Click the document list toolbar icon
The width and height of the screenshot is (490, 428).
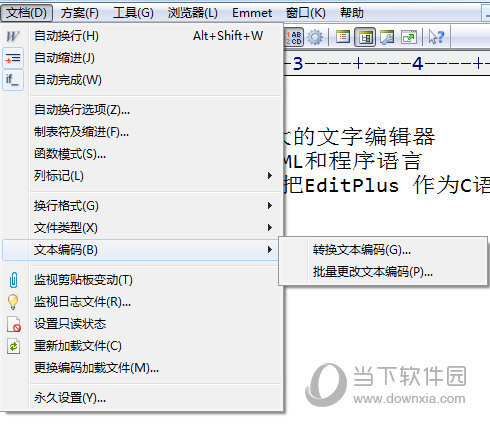point(343,37)
